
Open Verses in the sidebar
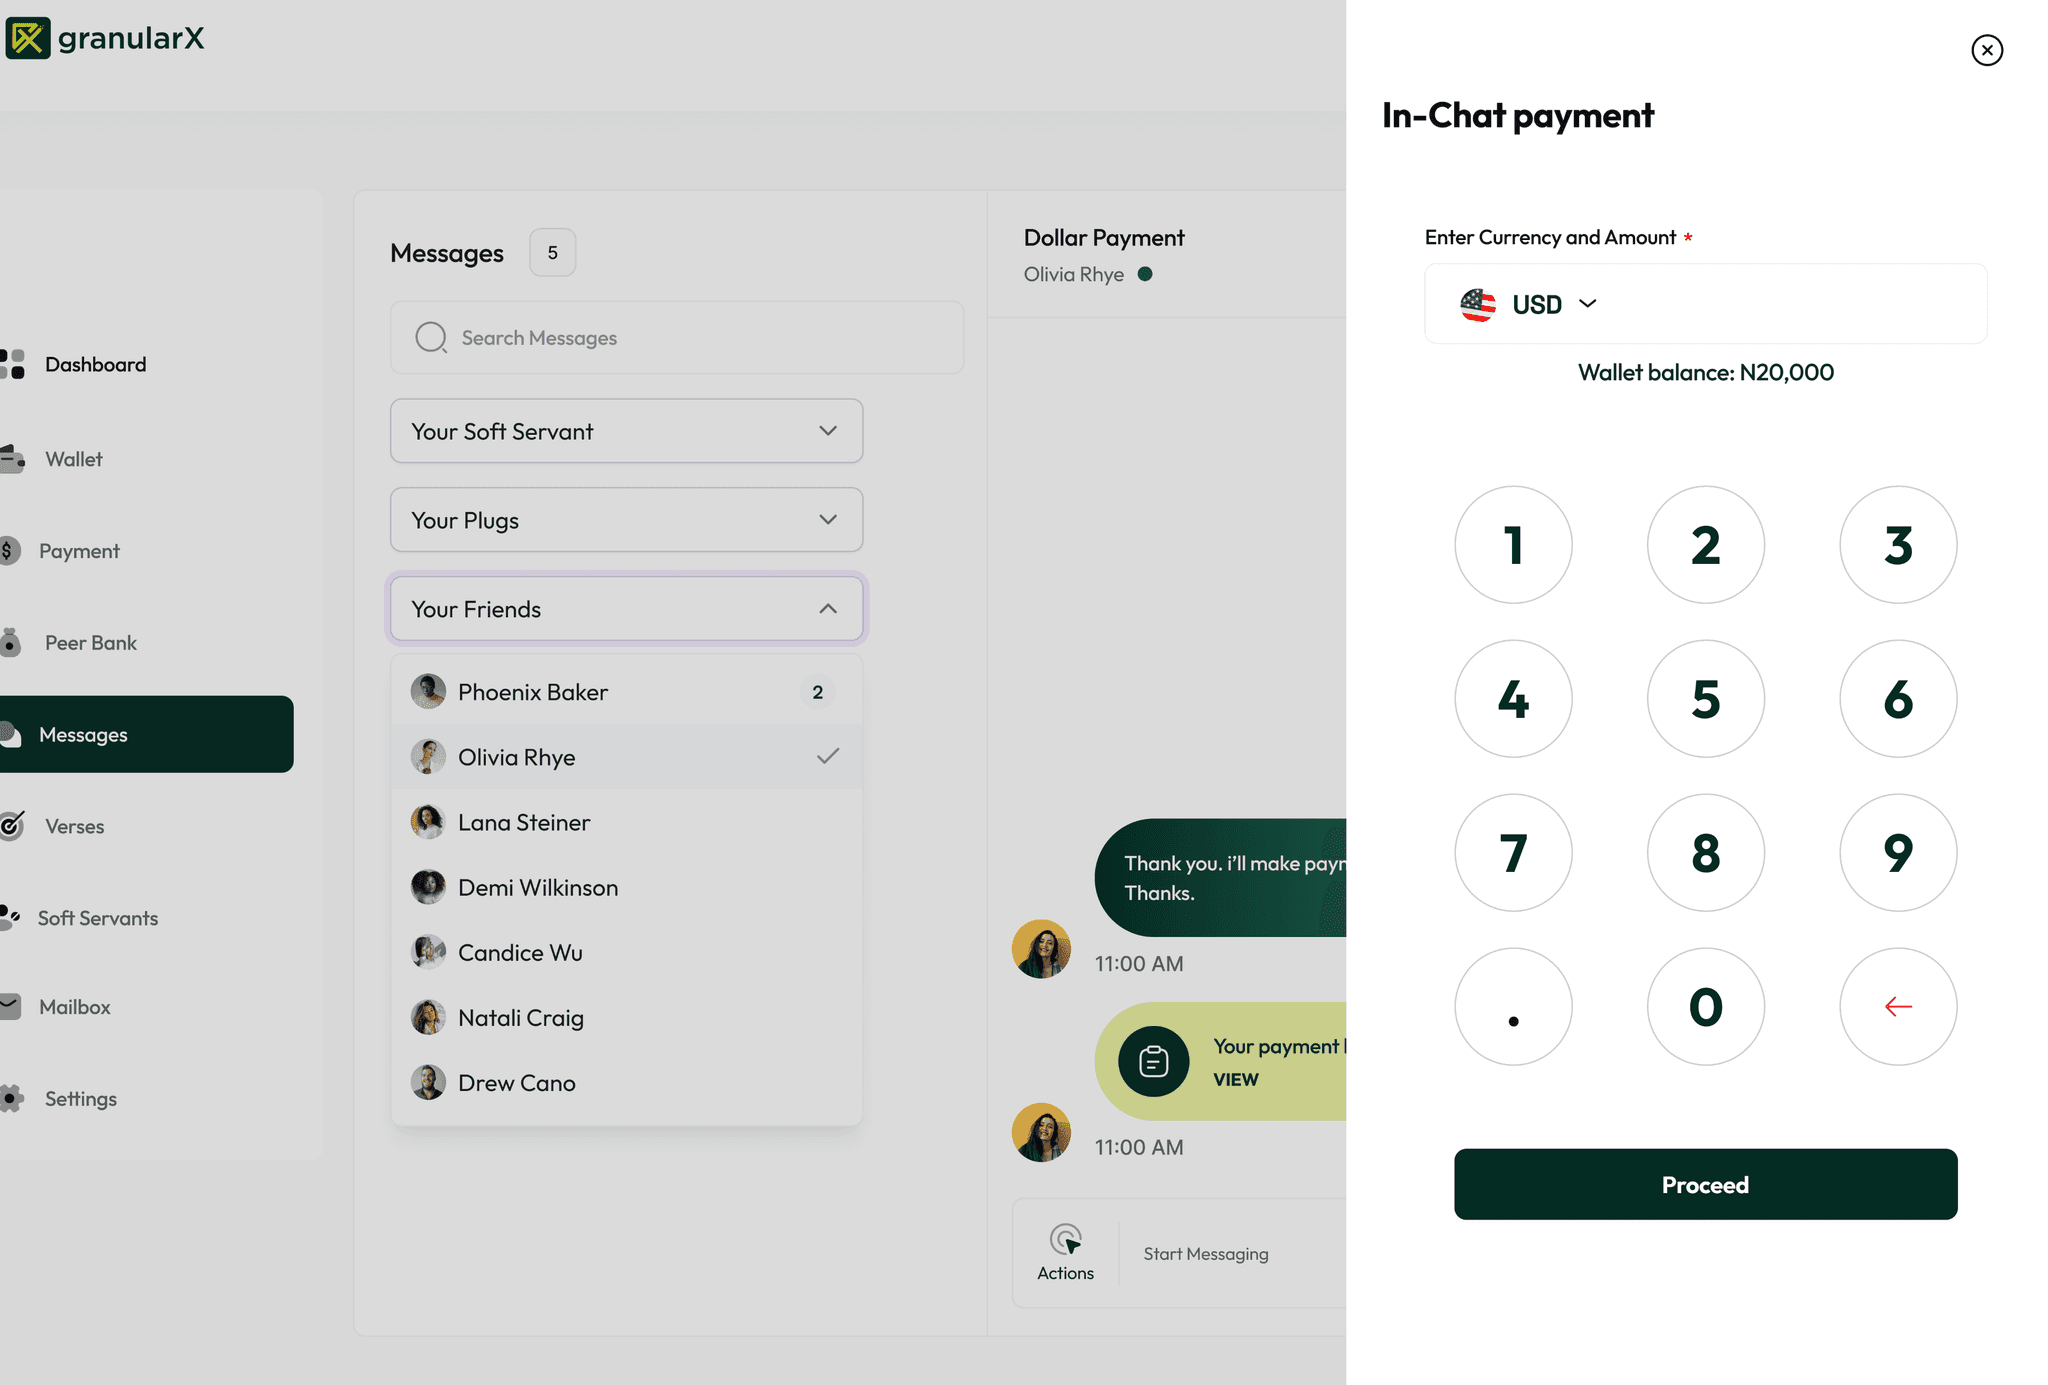point(74,826)
